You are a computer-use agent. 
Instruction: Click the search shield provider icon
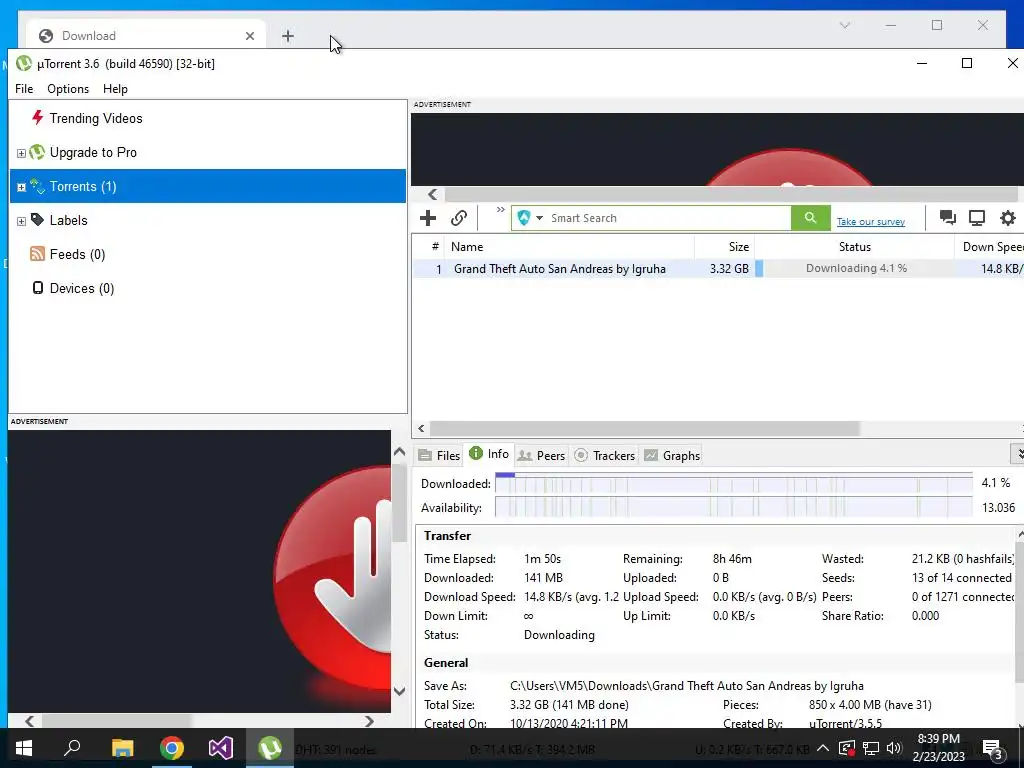tap(524, 218)
